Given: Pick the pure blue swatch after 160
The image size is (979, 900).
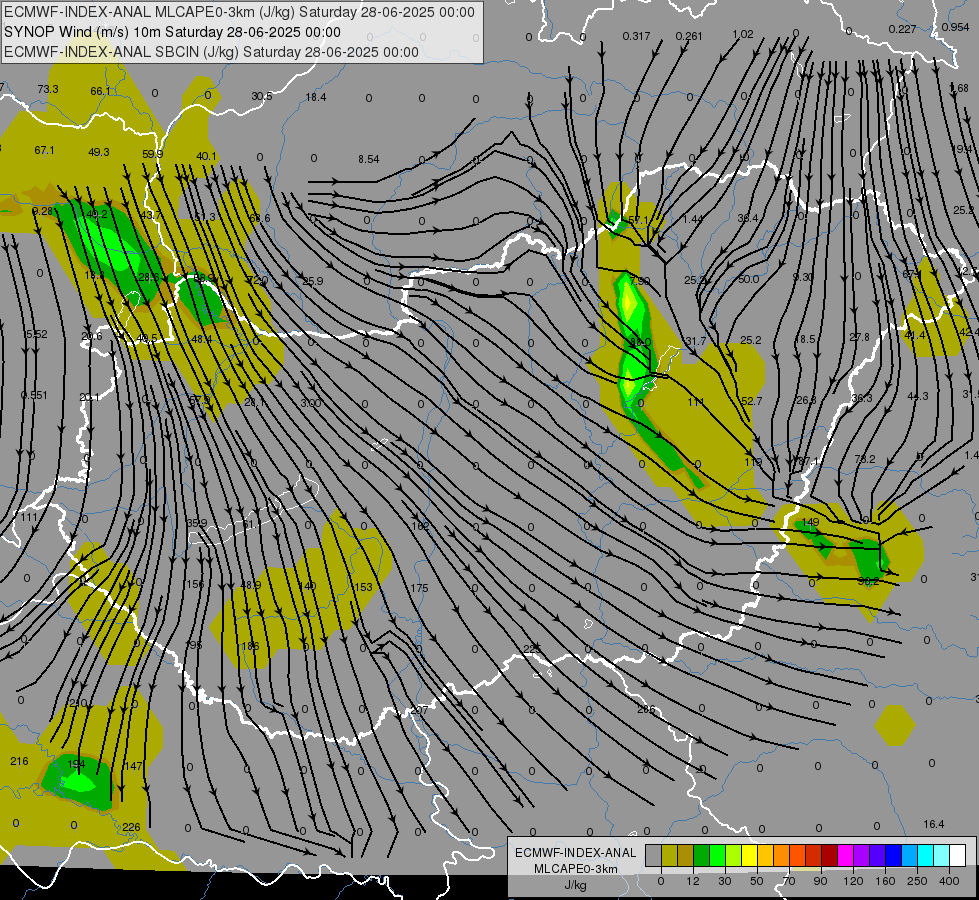Looking at the screenshot, I should tap(893, 856).
